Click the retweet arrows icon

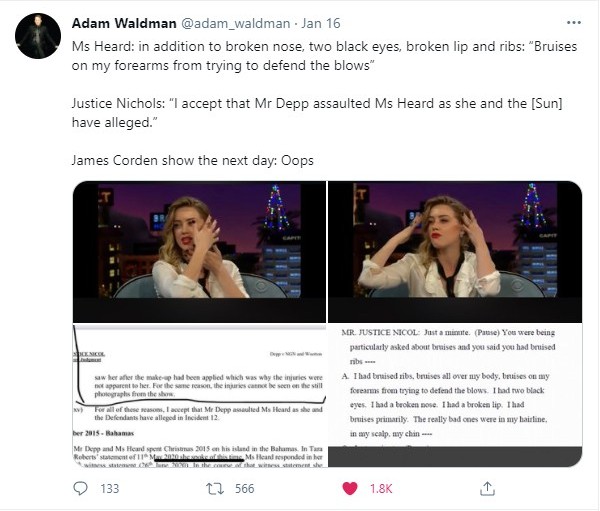[215, 489]
